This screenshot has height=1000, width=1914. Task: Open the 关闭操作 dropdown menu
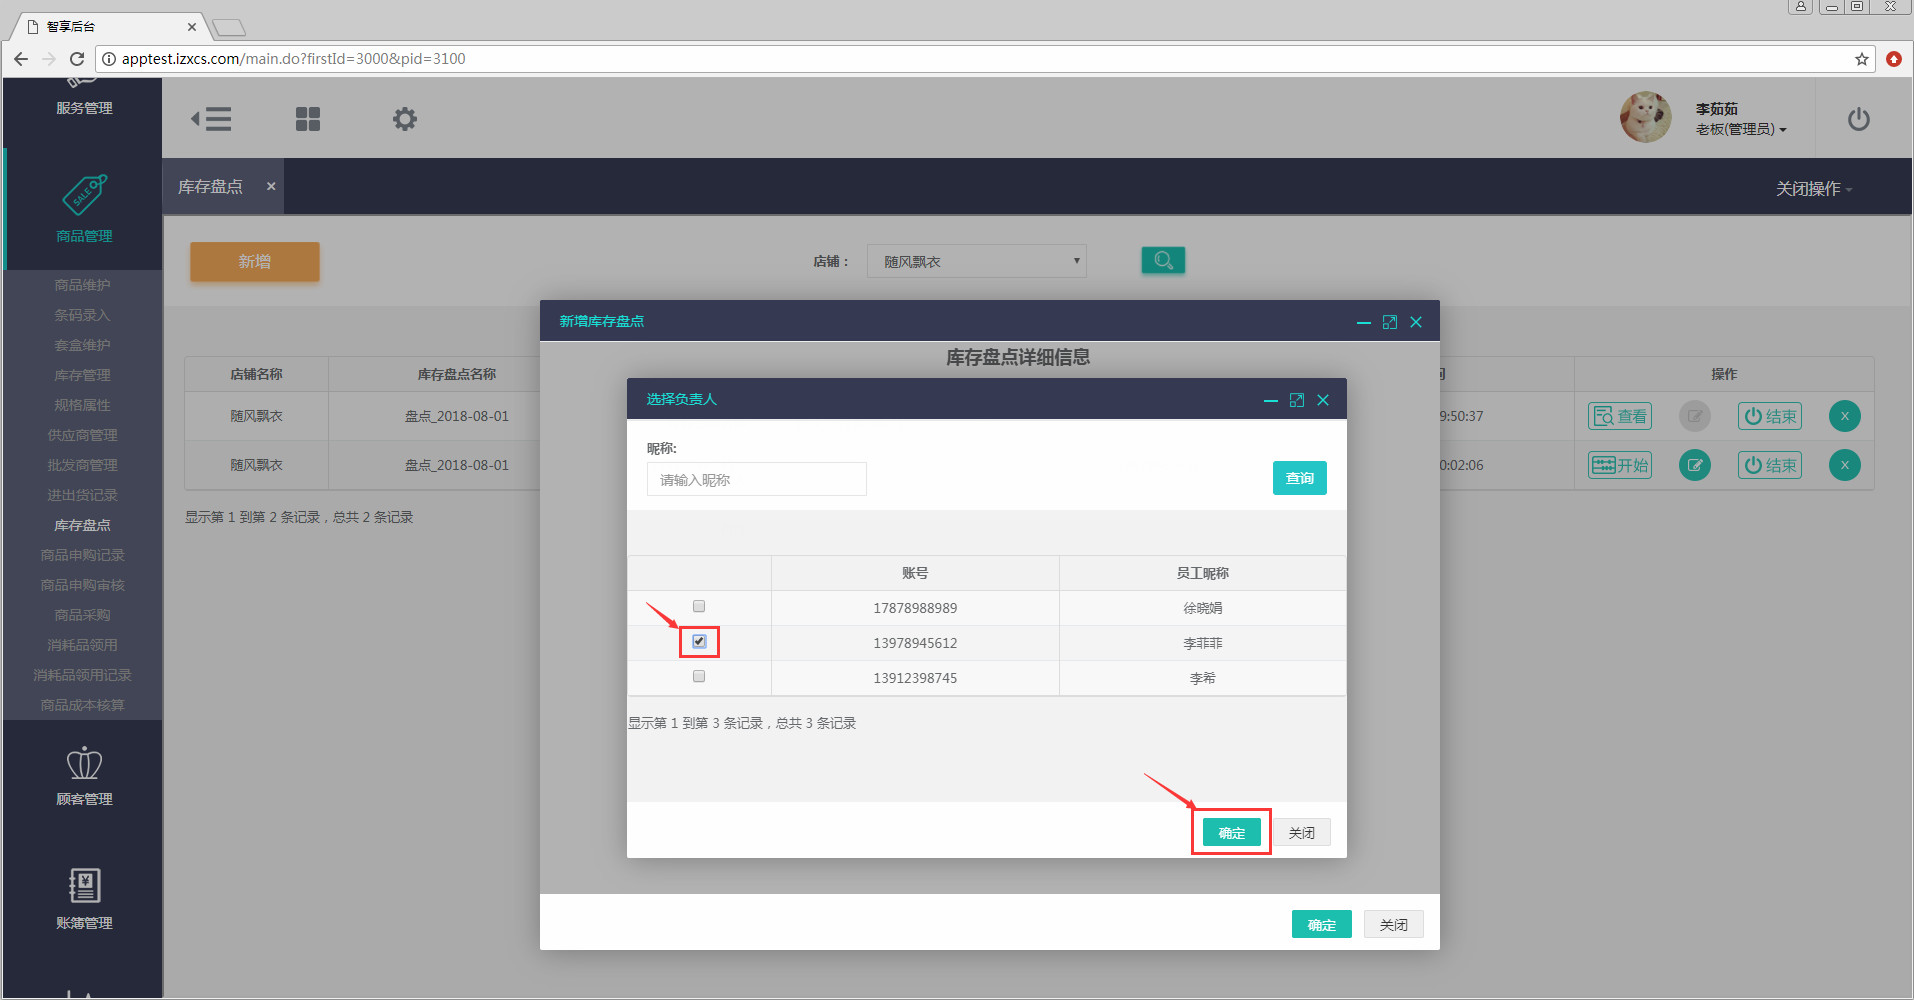pos(1813,189)
